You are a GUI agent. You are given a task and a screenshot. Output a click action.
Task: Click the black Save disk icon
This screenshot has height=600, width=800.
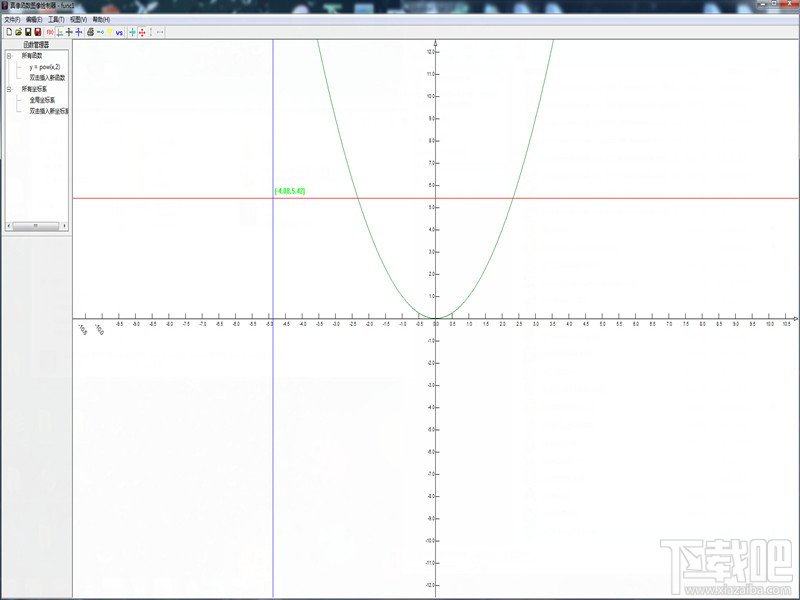(x=28, y=32)
